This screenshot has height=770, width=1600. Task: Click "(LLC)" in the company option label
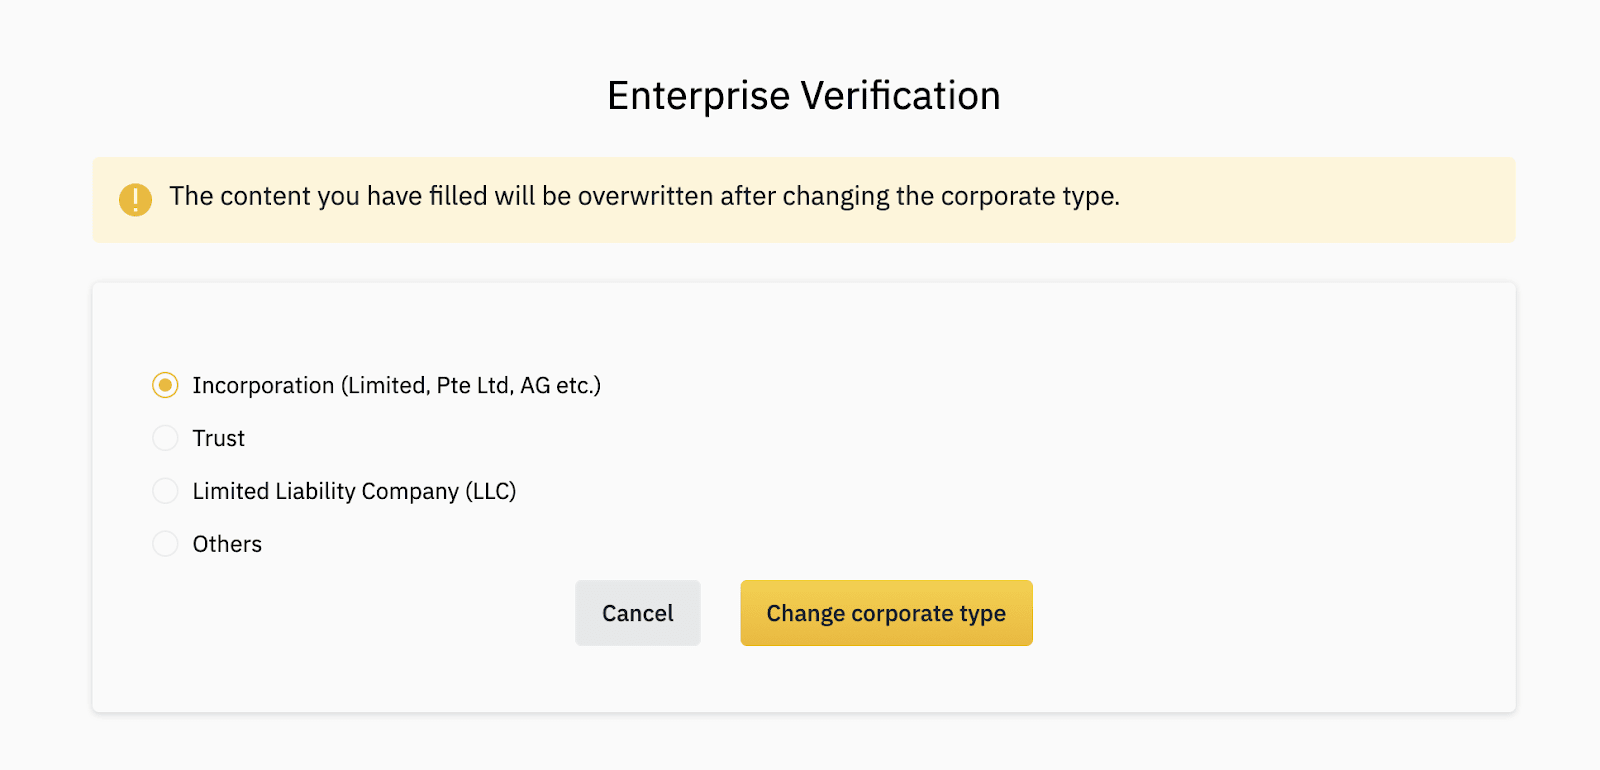(x=490, y=492)
